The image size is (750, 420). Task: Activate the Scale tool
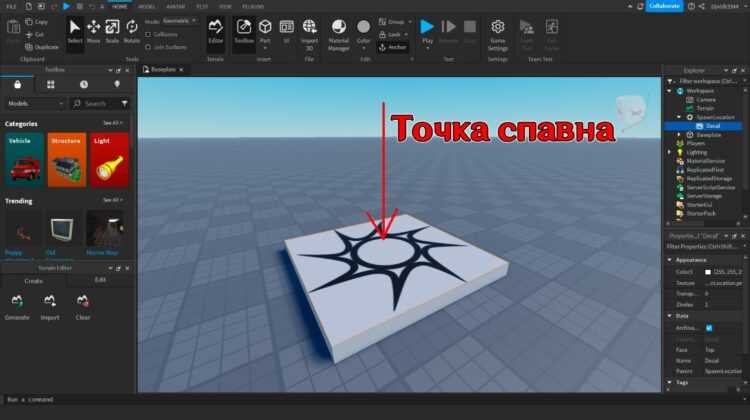click(112, 32)
